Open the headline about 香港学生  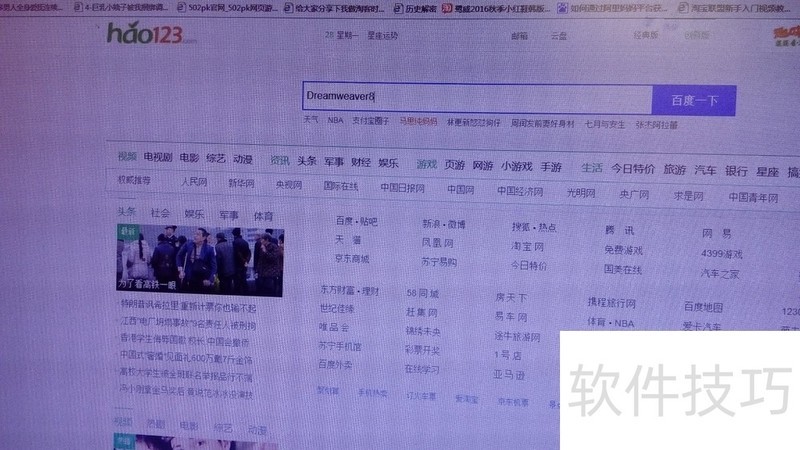coord(185,340)
